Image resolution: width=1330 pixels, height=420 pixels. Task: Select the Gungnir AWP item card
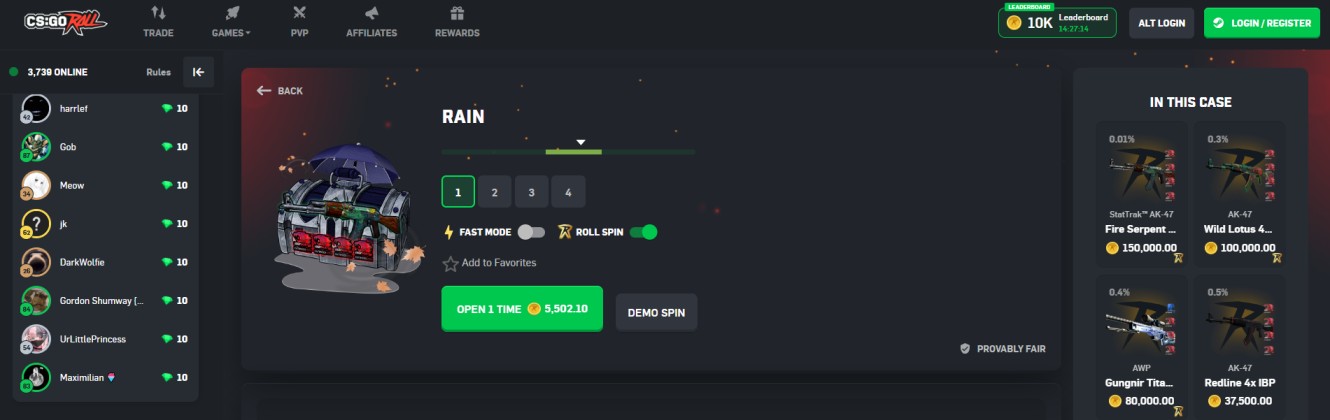pos(1142,347)
